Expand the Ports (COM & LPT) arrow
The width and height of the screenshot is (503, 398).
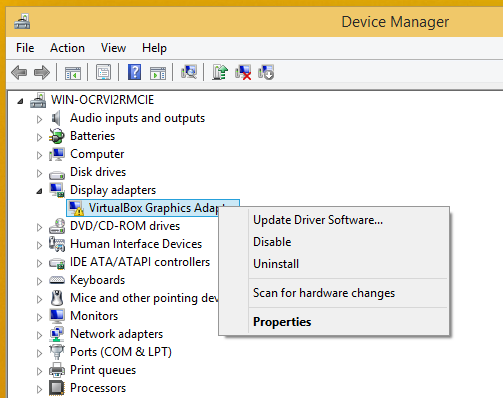click(x=39, y=353)
